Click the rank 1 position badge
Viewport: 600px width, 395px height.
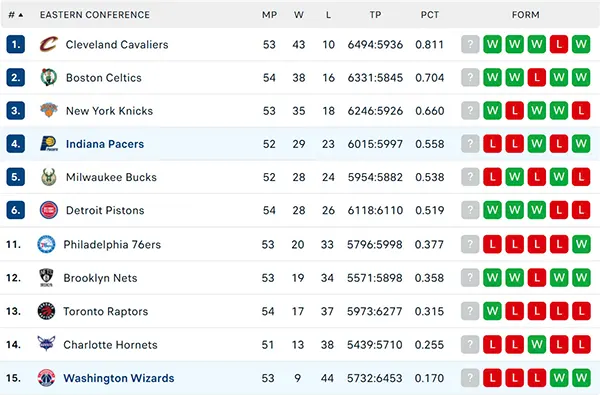(x=16, y=44)
